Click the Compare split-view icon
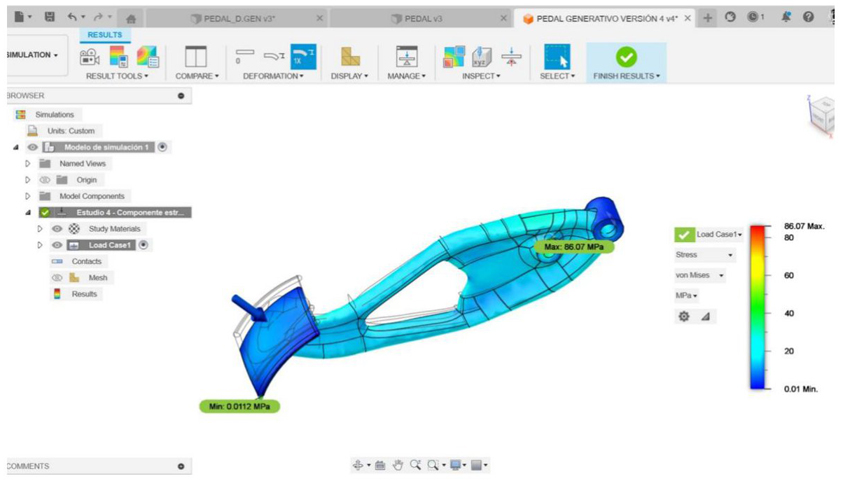Screen dimensions: 843x488 [x=196, y=56]
